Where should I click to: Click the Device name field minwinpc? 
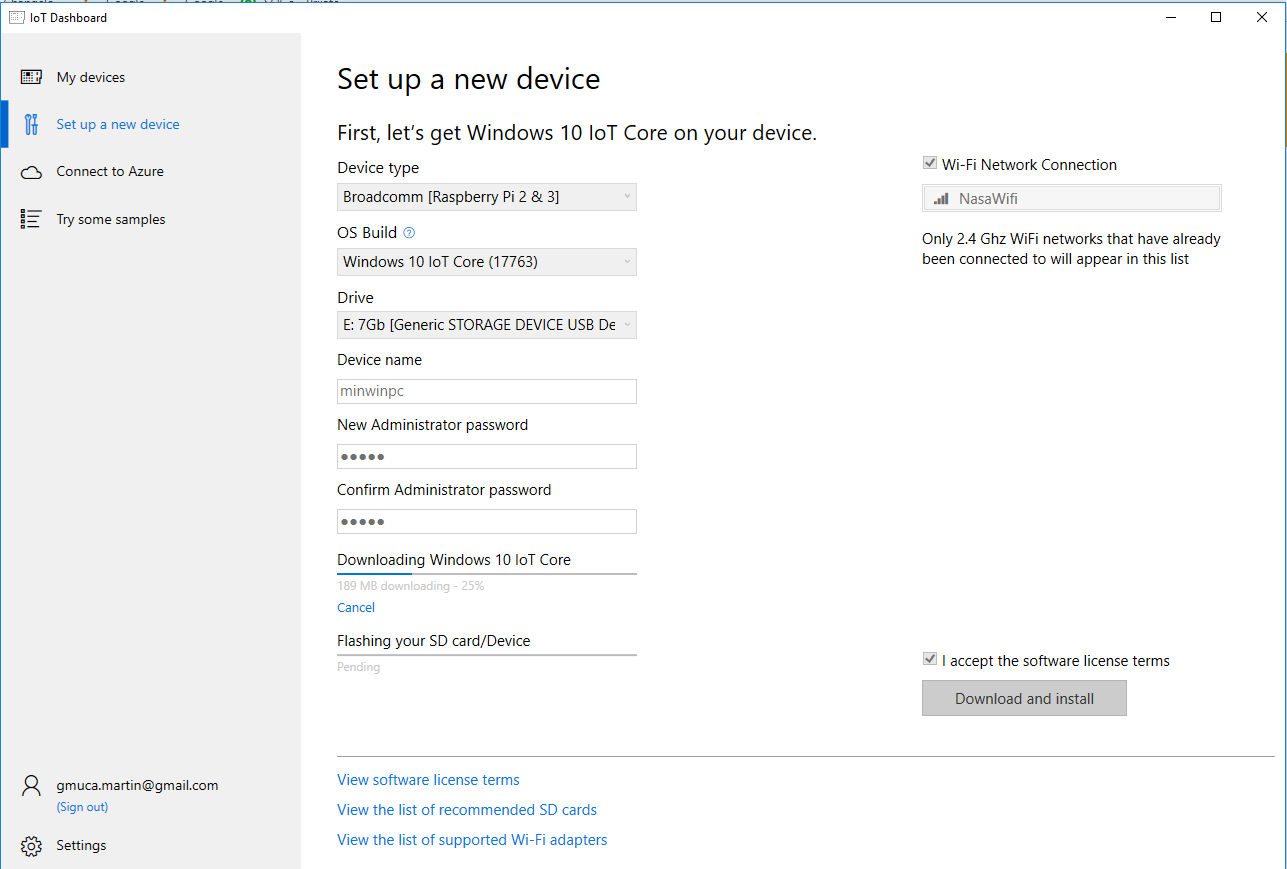pos(487,391)
